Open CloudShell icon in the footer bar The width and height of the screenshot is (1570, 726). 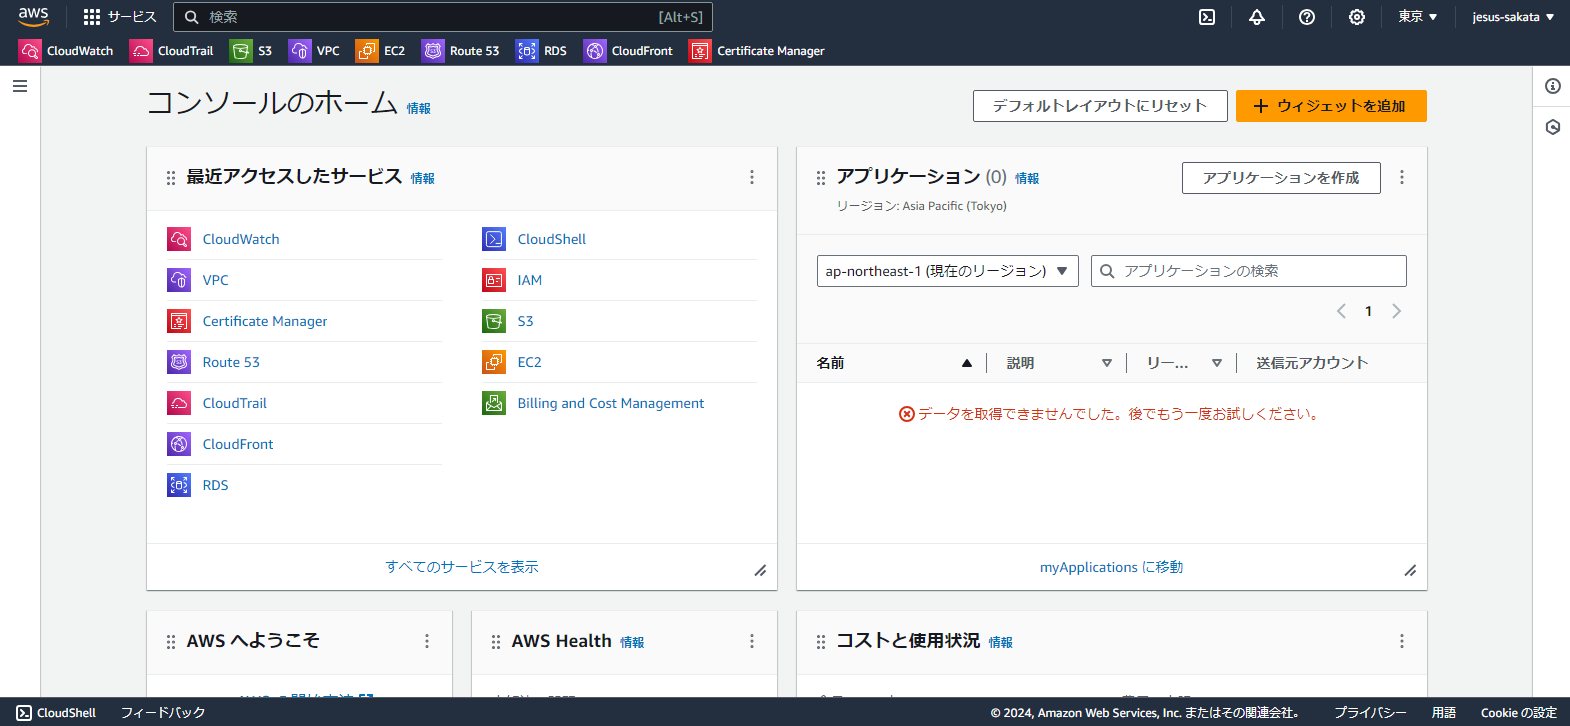pos(24,713)
